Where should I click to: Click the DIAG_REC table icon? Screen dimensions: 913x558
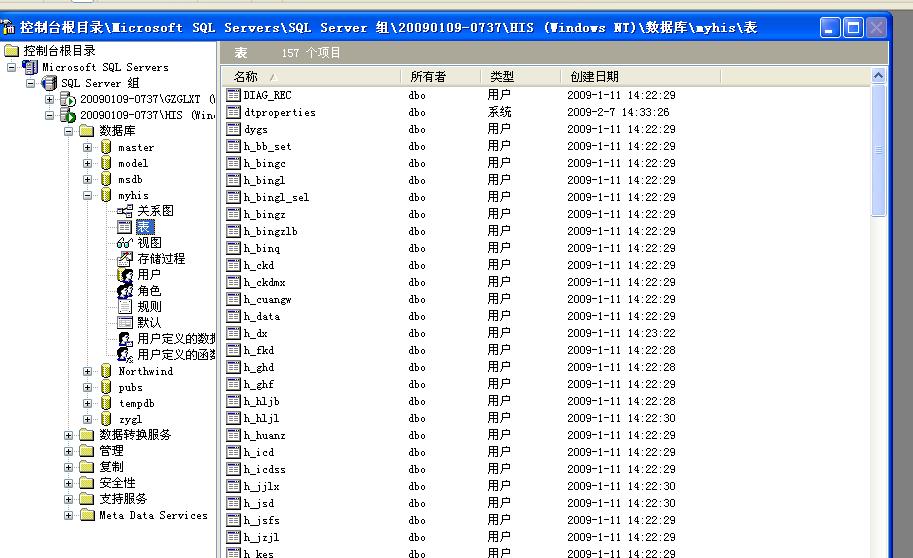click(x=233, y=95)
